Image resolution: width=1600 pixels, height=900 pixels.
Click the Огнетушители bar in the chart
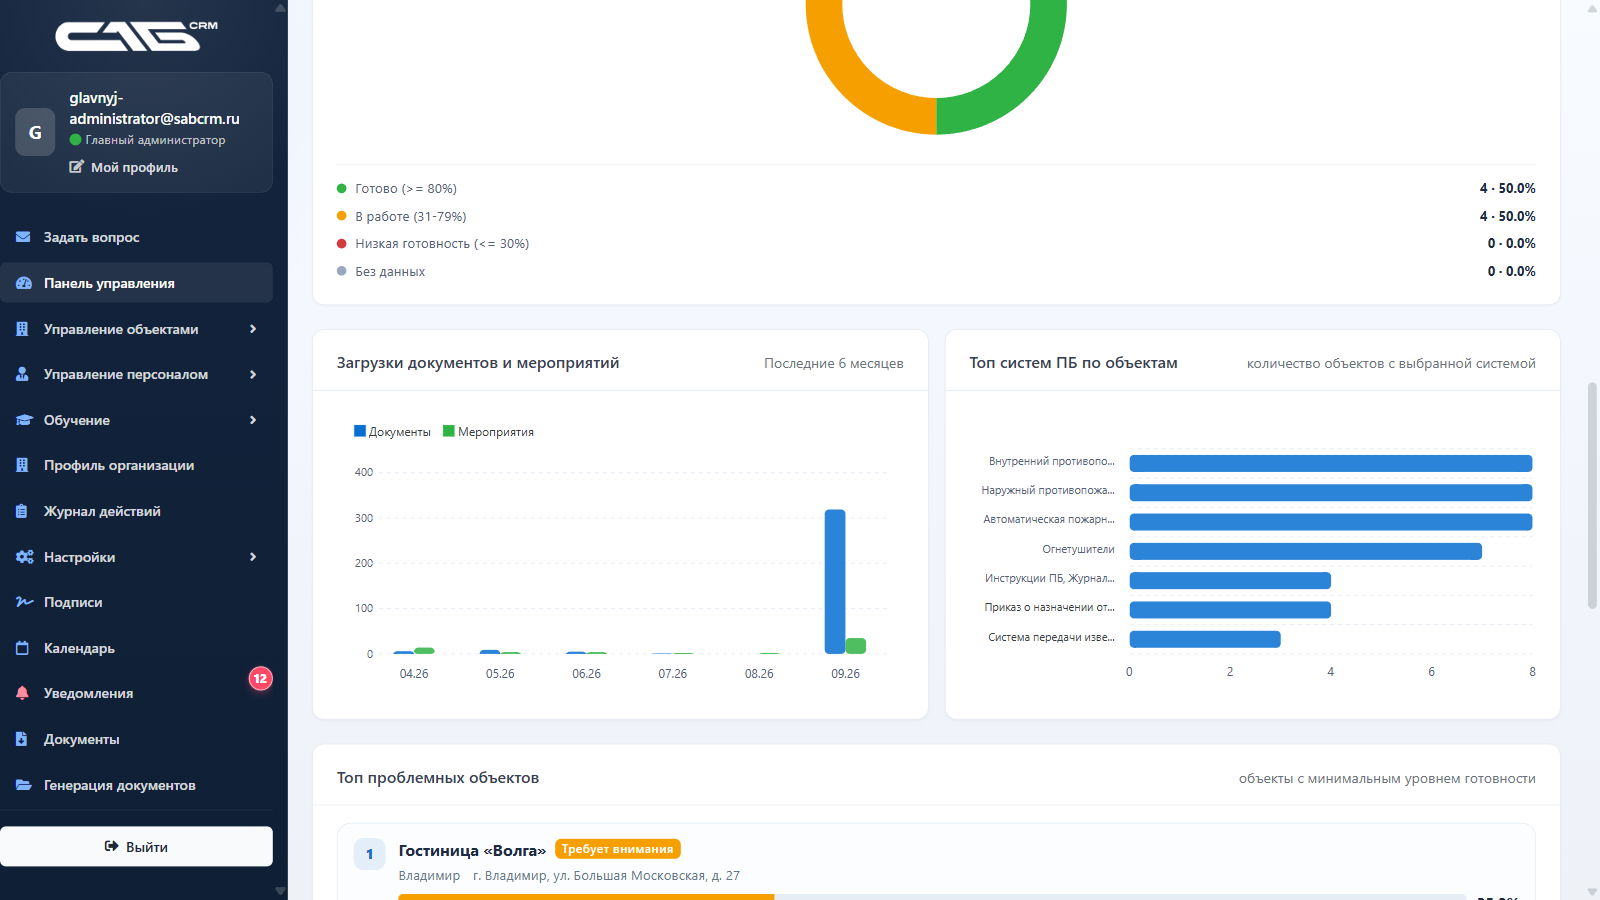coord(1305,551)
